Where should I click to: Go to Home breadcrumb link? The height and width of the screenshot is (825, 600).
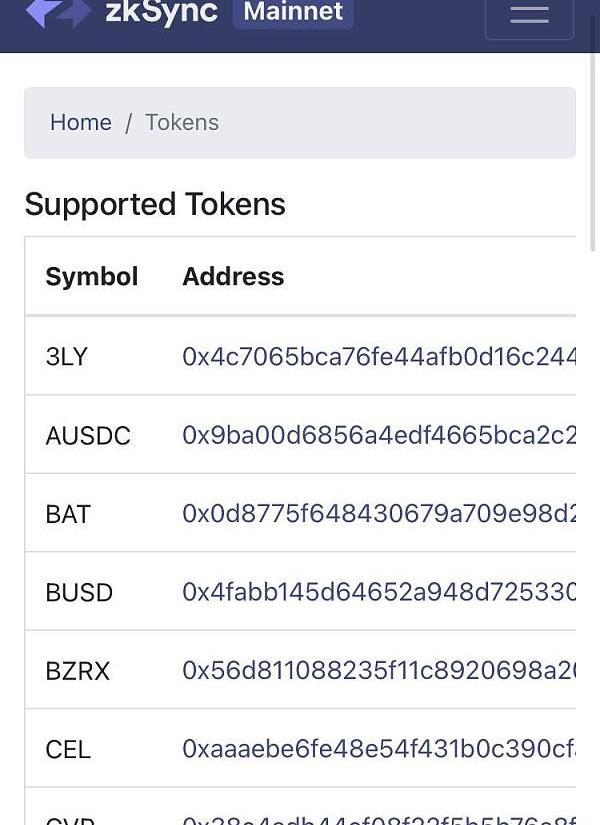coord(81,122)
